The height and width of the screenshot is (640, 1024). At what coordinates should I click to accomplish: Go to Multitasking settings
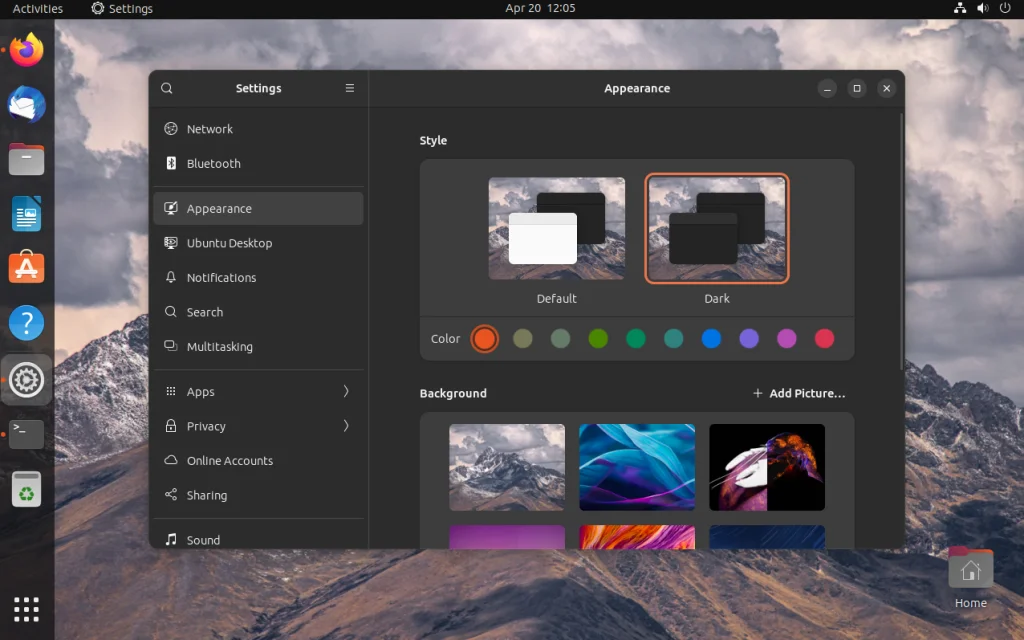219,347
